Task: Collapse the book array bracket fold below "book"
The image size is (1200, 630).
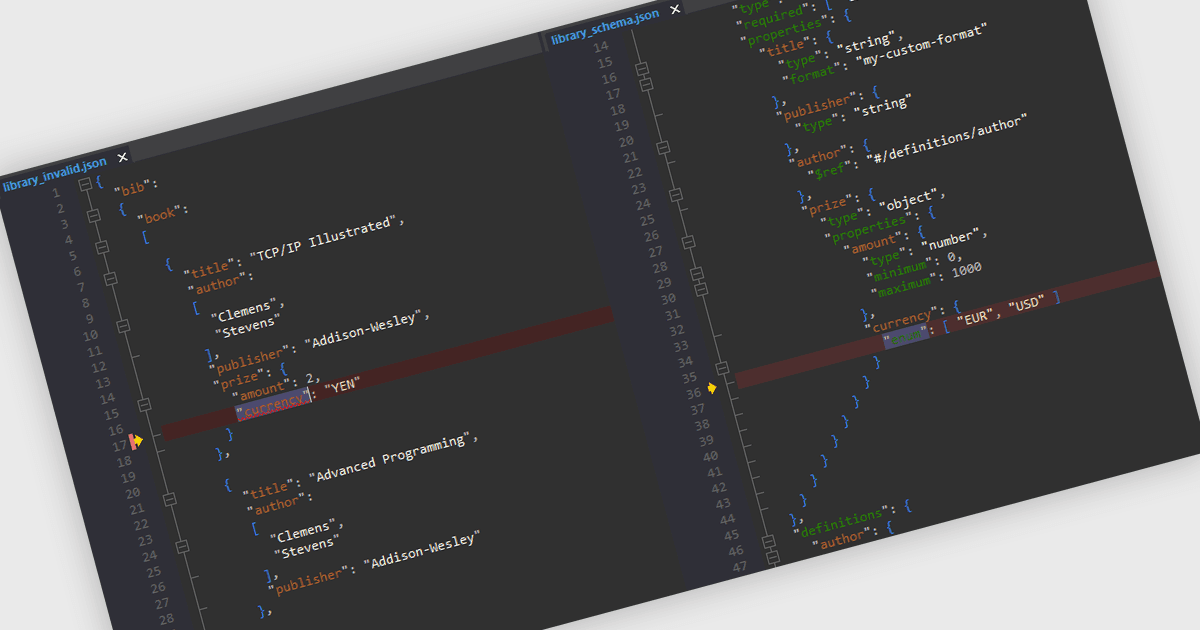Action: (x=101, y=246)
